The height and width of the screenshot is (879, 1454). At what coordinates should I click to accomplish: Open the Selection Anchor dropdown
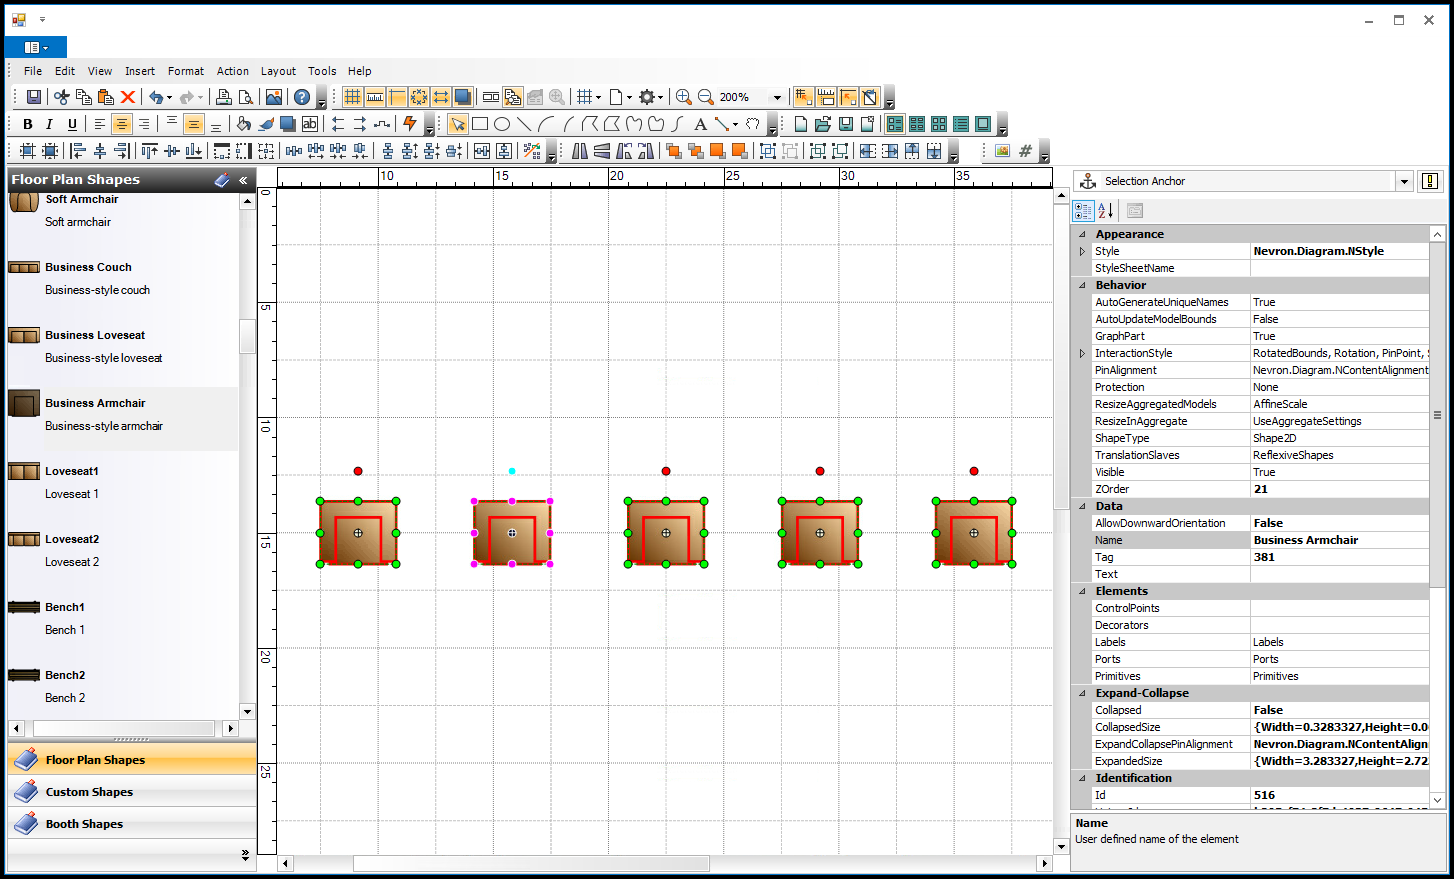pyautogui.click(x=1404, y=181)
